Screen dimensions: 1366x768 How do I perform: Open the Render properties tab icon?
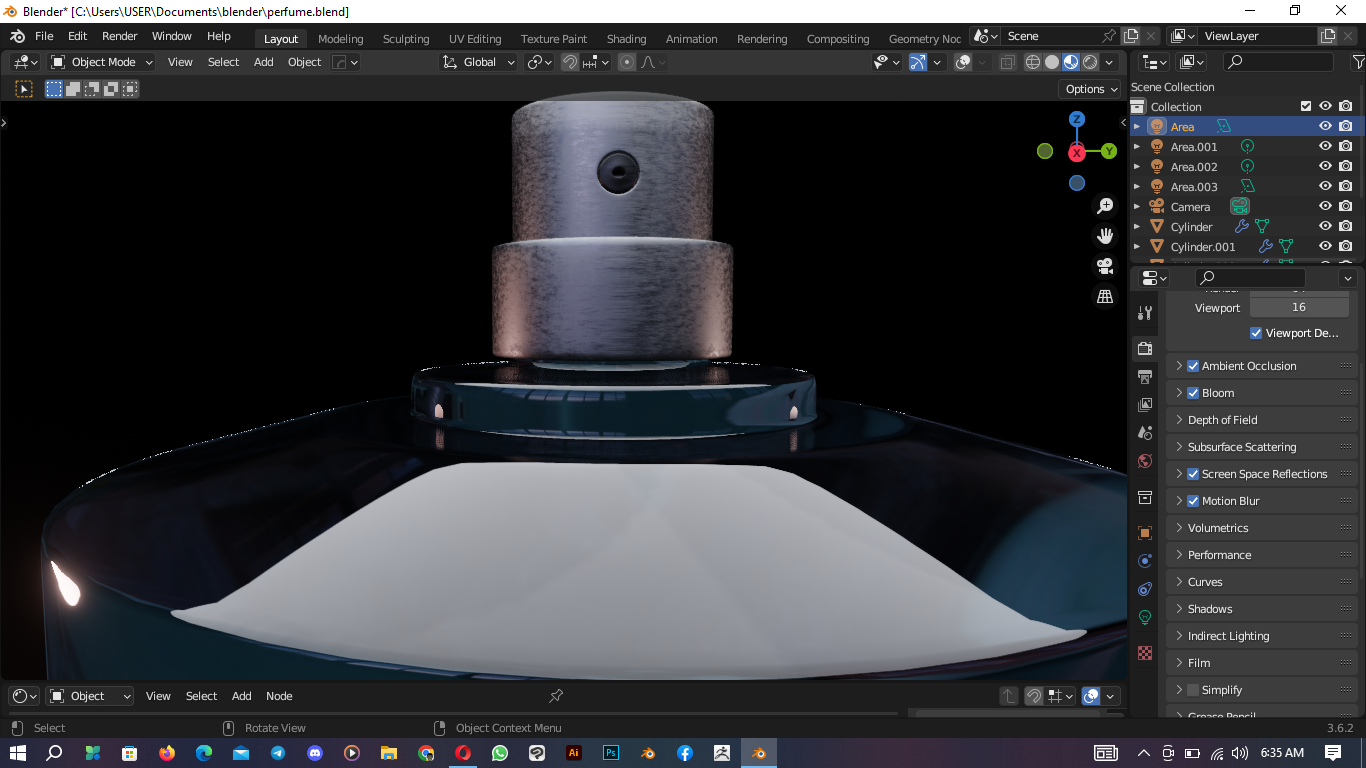[1145, 349]
